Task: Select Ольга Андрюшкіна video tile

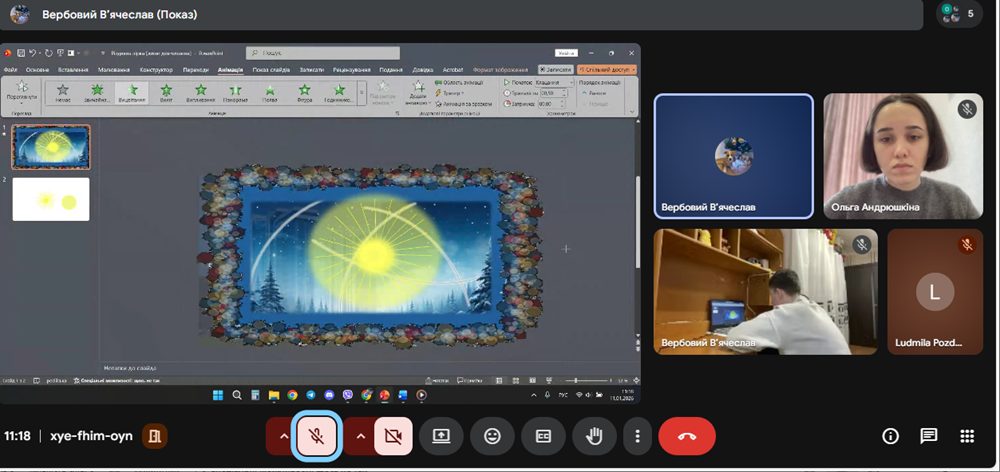Action: 903,156
